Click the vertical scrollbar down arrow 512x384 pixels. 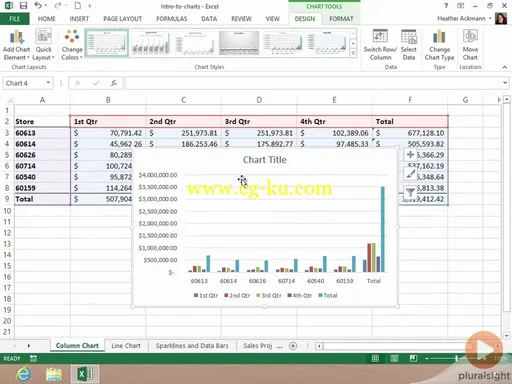tap(507, 336)
